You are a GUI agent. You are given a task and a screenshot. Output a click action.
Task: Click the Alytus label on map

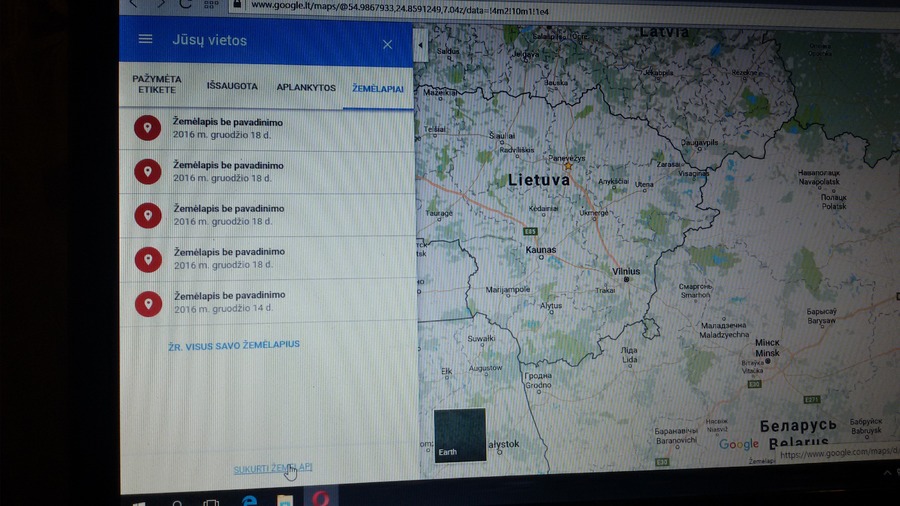click(551, 305)
